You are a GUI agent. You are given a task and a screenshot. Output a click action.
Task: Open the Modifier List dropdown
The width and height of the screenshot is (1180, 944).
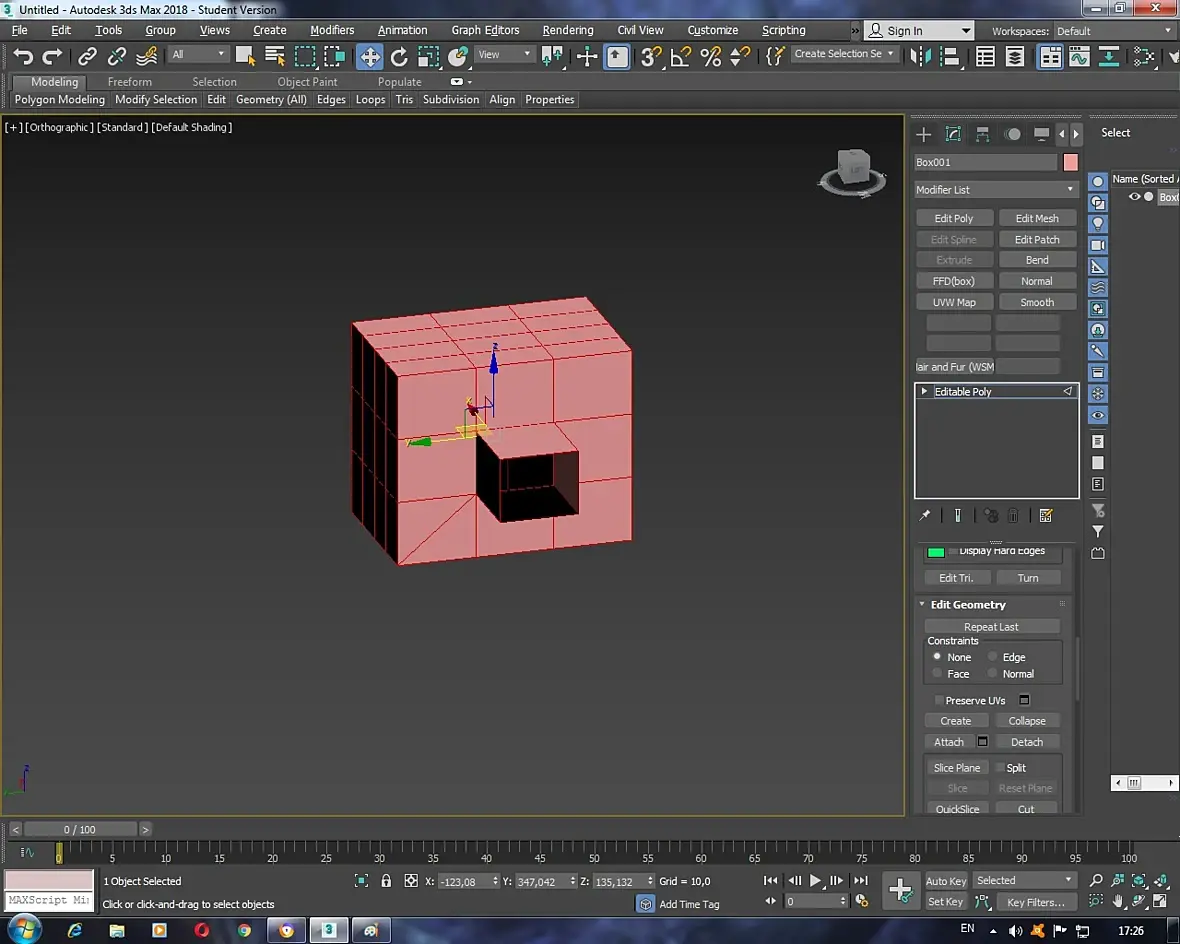click(995, 190)
